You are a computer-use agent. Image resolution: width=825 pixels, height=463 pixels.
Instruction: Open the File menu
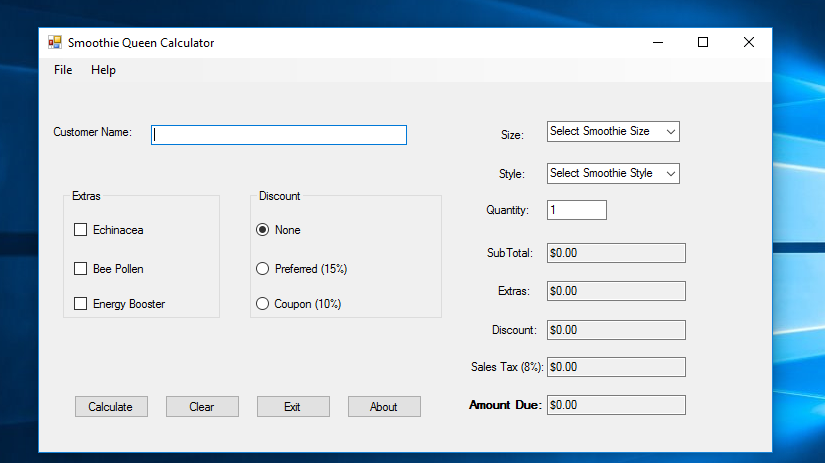63,70
